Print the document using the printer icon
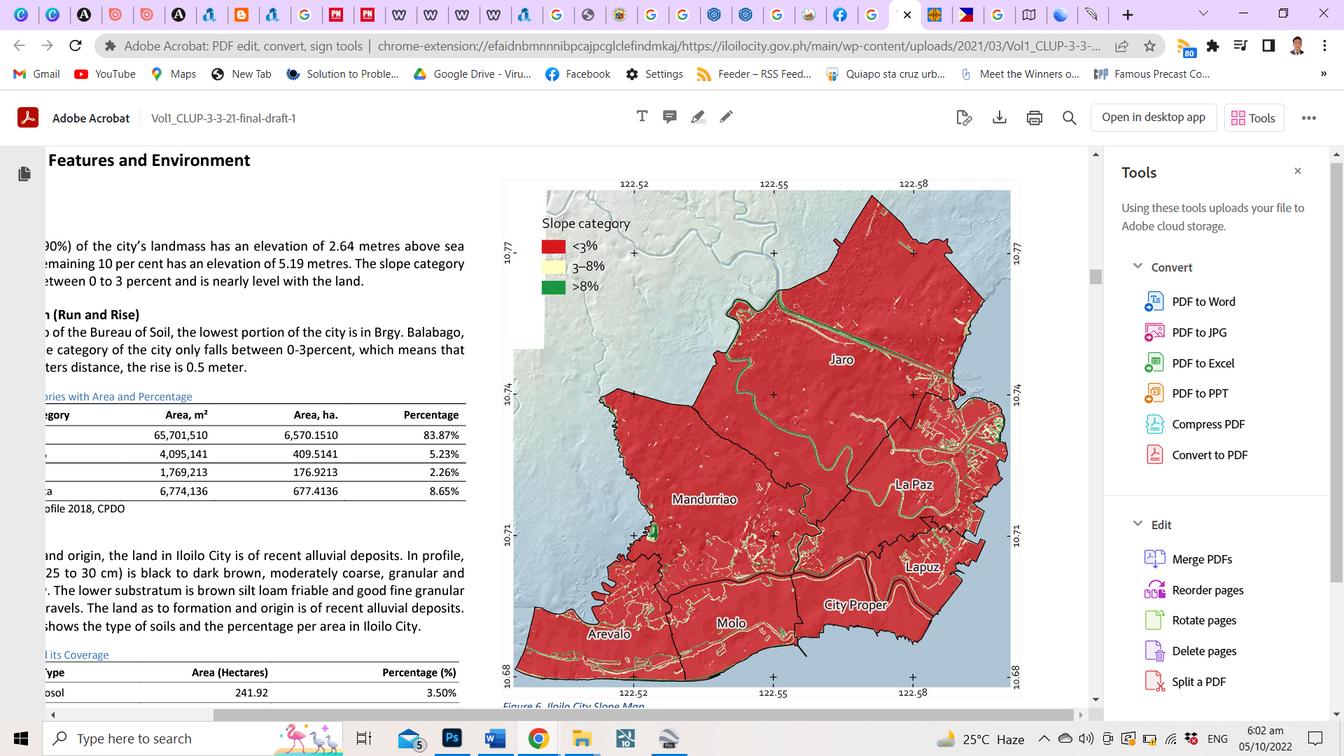Image resolution: width=1344 pixels, height=756 pixels. pyautogui.click(x=1034, y=118)
